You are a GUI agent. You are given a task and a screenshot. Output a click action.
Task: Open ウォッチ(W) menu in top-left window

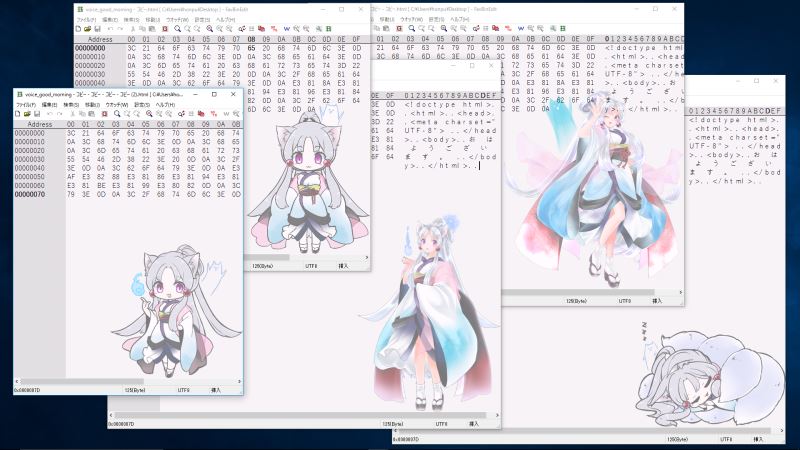(177, 19)
